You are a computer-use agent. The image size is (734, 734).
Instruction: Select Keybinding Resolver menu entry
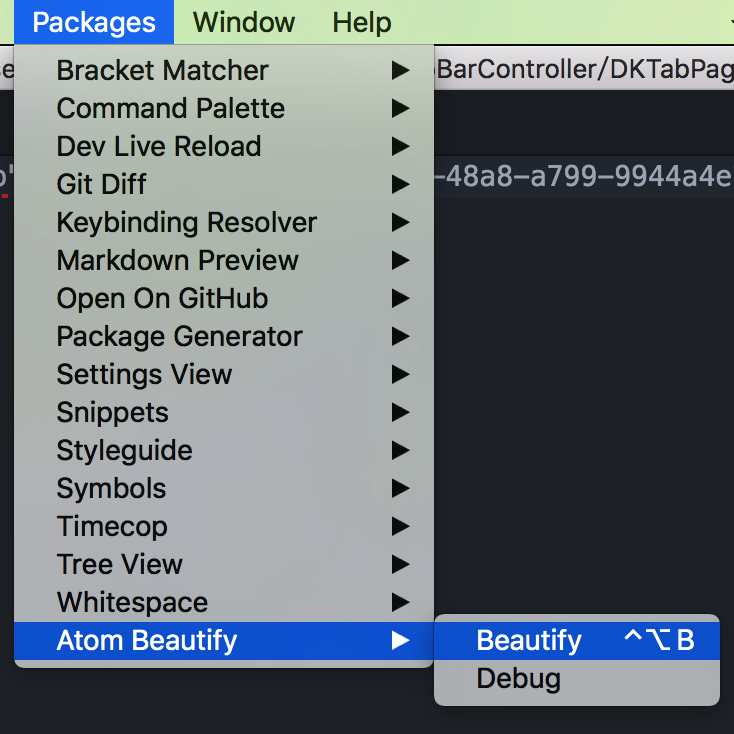tap(224, 222)
